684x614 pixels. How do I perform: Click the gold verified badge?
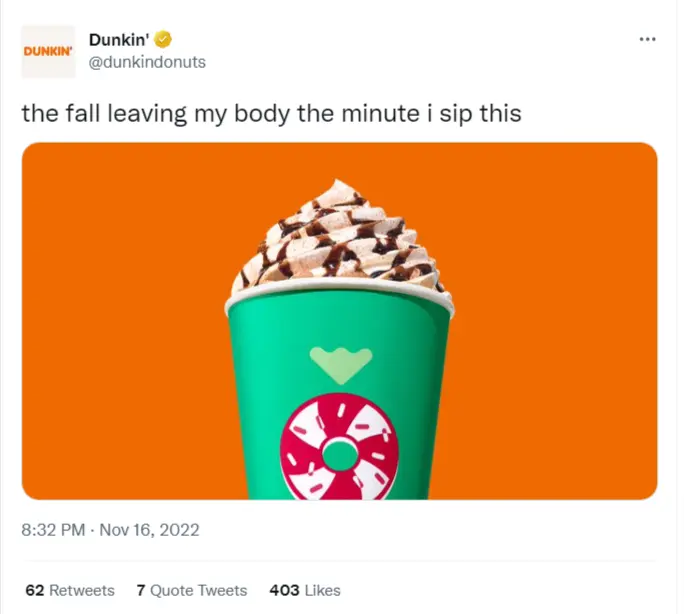162,40
